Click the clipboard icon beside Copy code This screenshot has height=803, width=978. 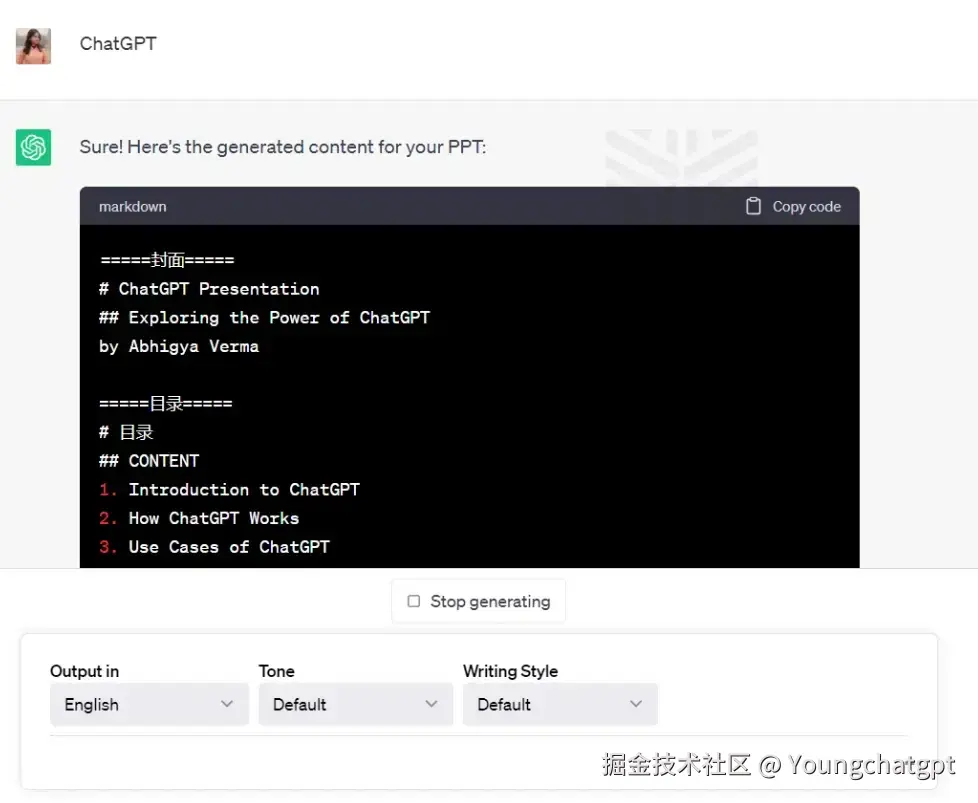coord(755,206)
